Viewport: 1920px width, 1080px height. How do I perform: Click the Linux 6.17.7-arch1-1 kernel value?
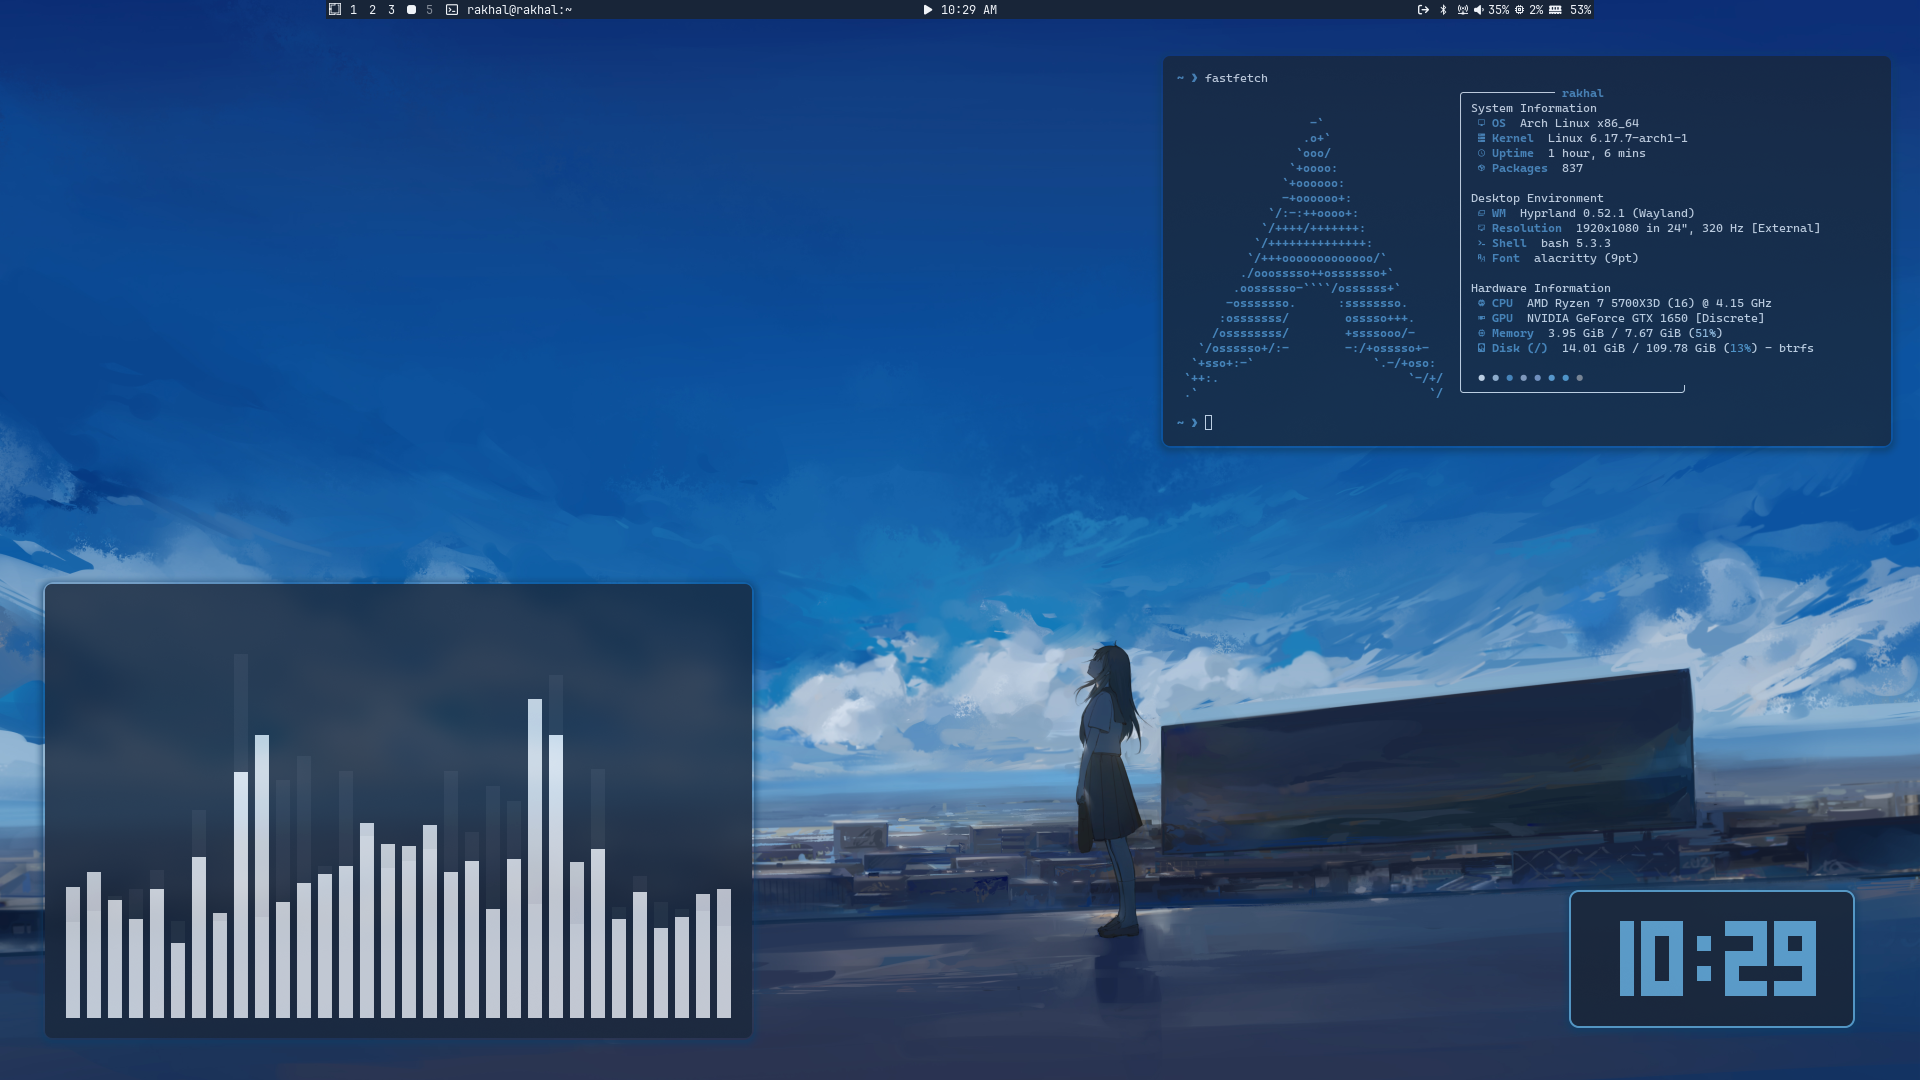tap(1617, 138)
